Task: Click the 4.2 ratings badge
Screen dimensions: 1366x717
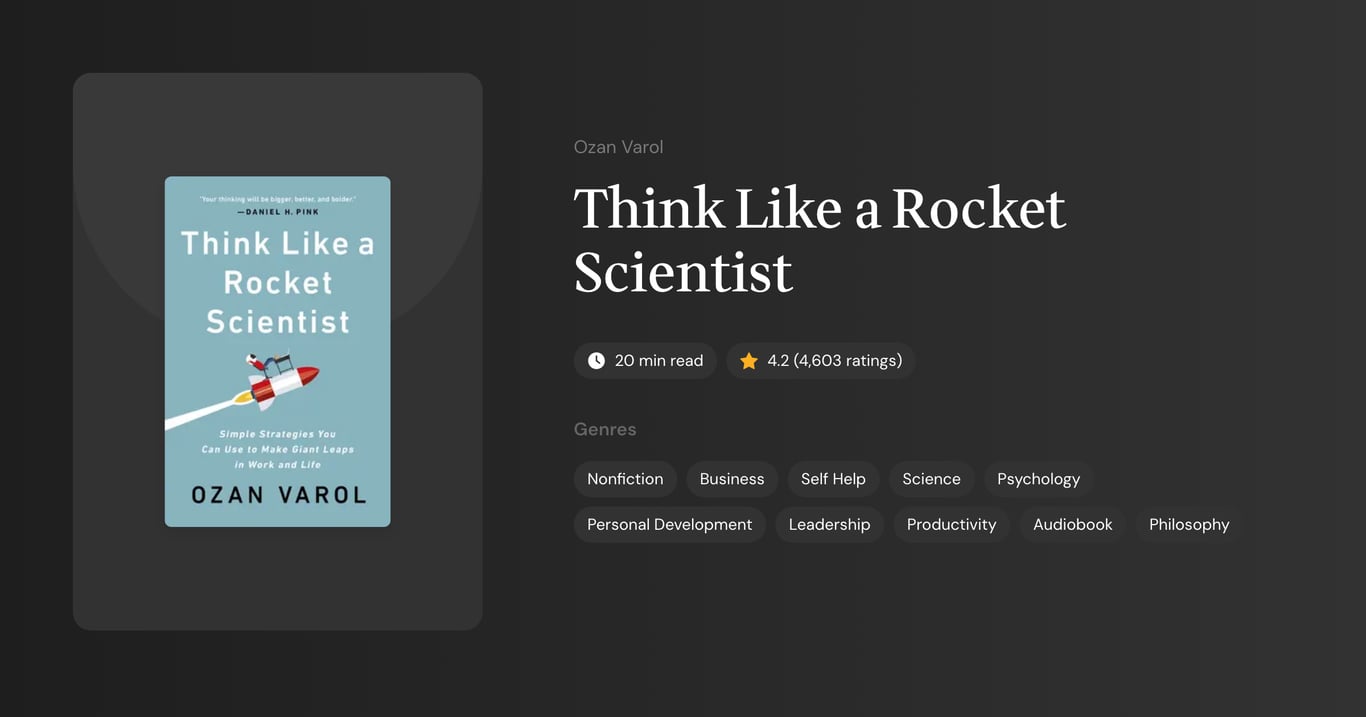Action: click(x=820, y=360)
